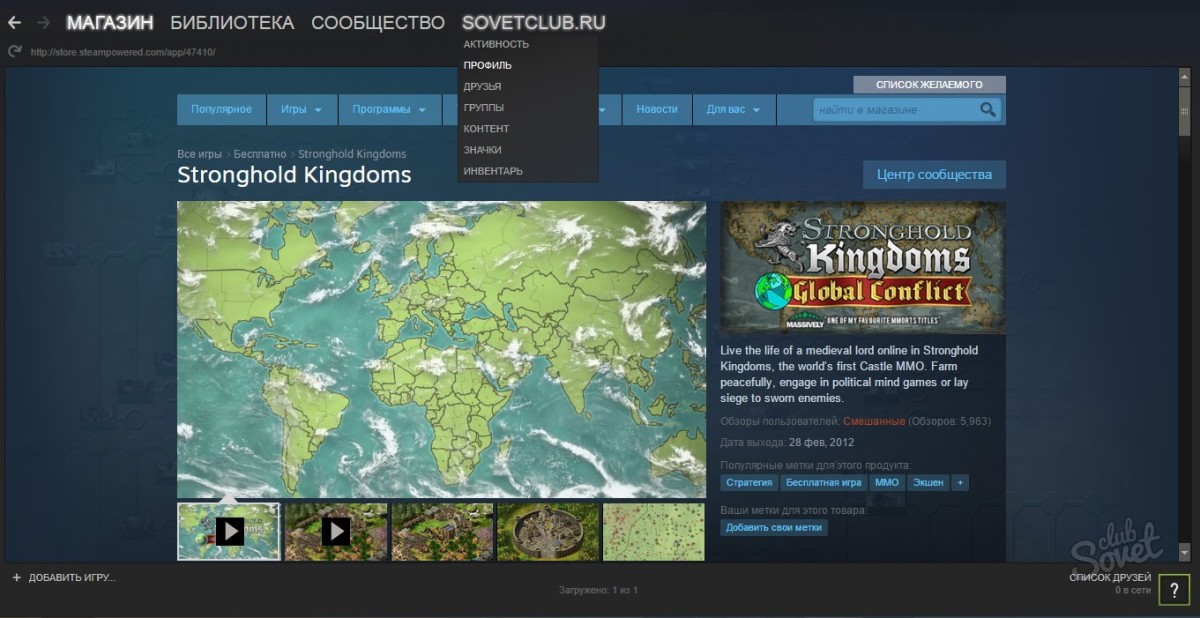
Task: Reload the page with the refresh icon
Action: [14, 51]
